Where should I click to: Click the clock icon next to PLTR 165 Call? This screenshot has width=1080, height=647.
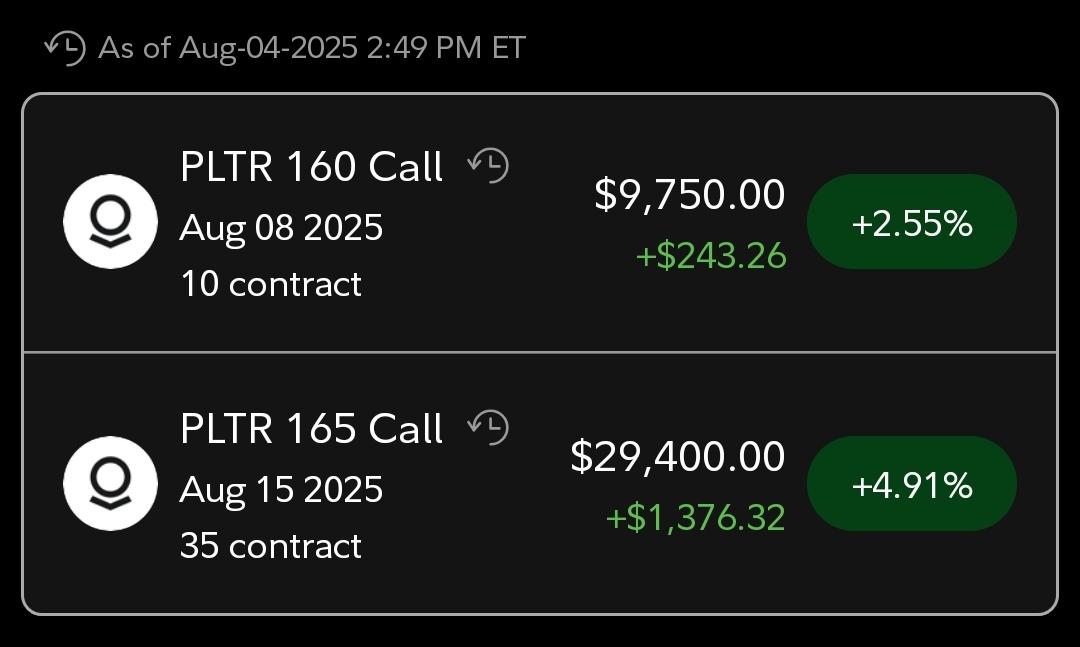pyautogui.click(x=488, y=427)
